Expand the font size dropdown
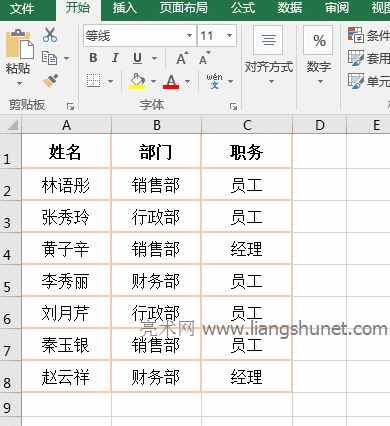Viewport: 390px width, 426px height. (229, 35)
